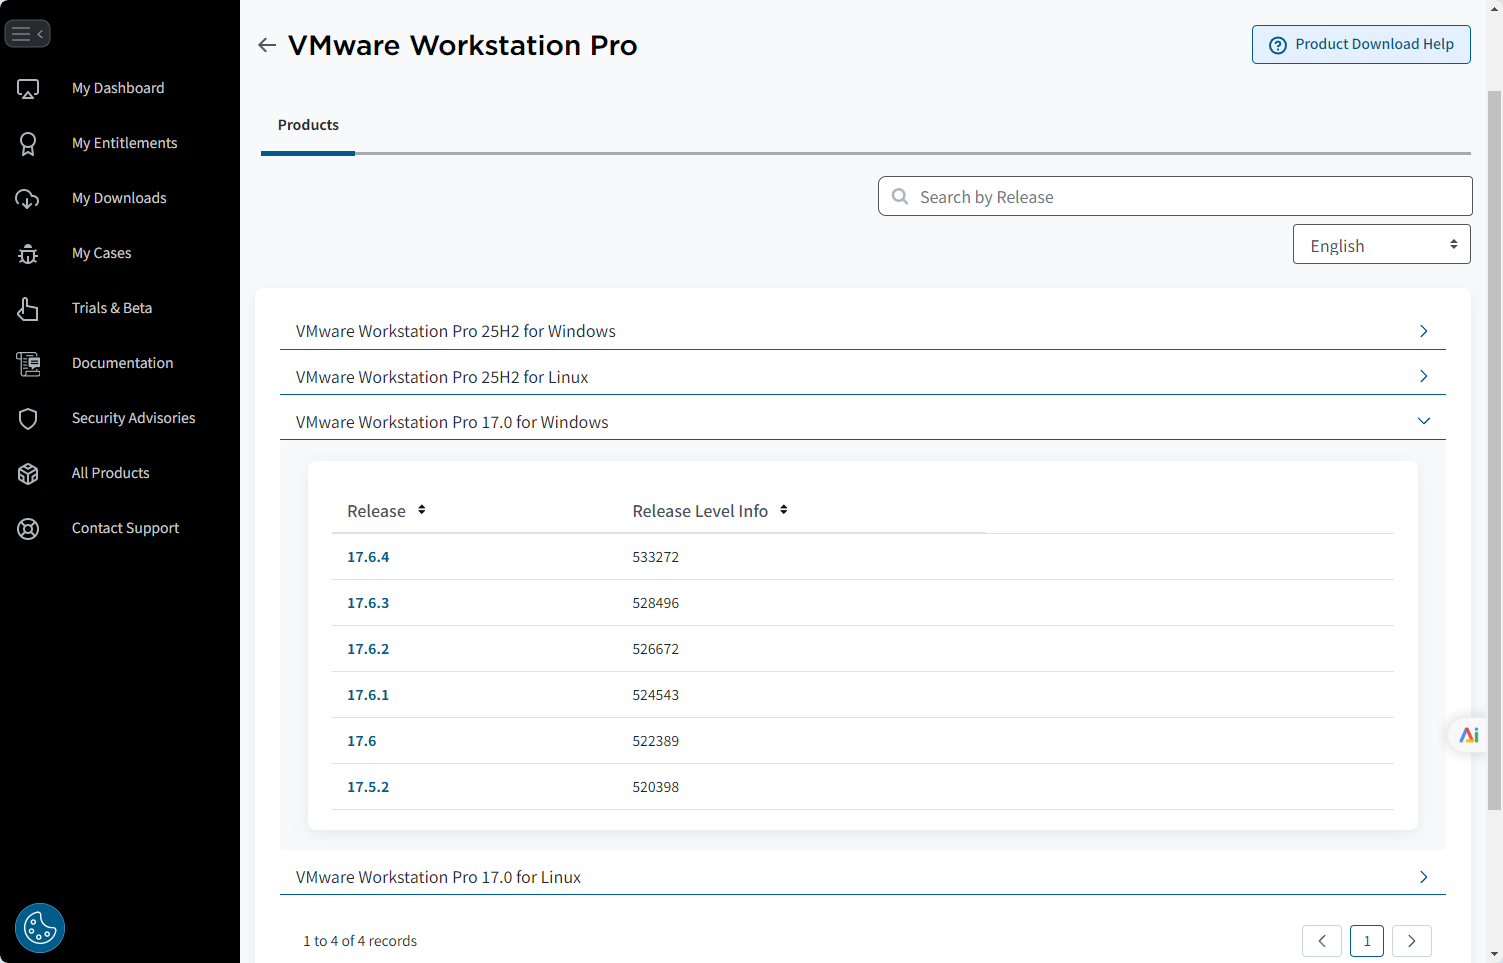The width and height of the screenshot is (1503, 963).
Task: Click Product Download Help button
Action: (1361, 44)
